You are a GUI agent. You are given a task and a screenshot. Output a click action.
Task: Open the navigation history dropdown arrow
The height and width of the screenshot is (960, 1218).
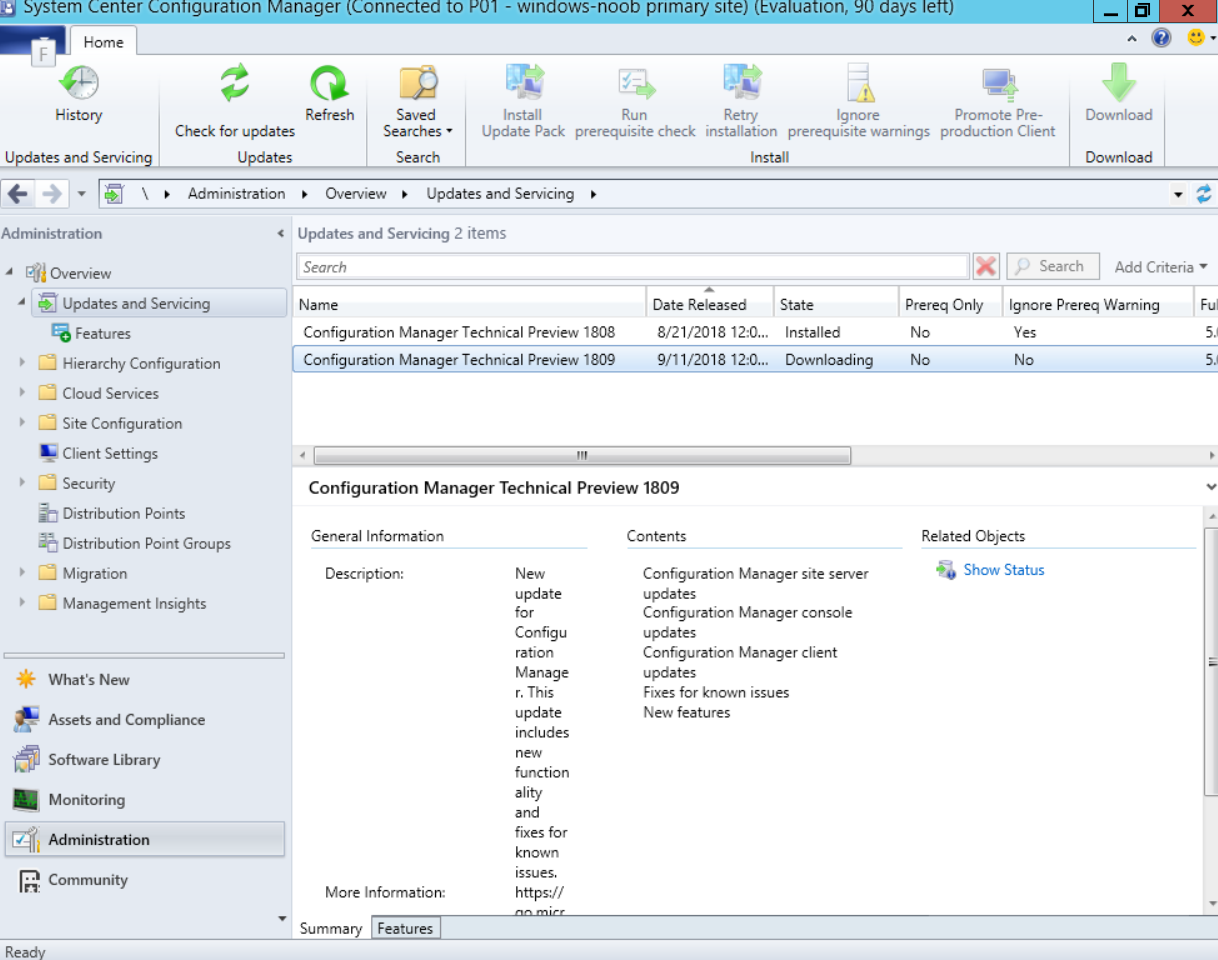82,194
